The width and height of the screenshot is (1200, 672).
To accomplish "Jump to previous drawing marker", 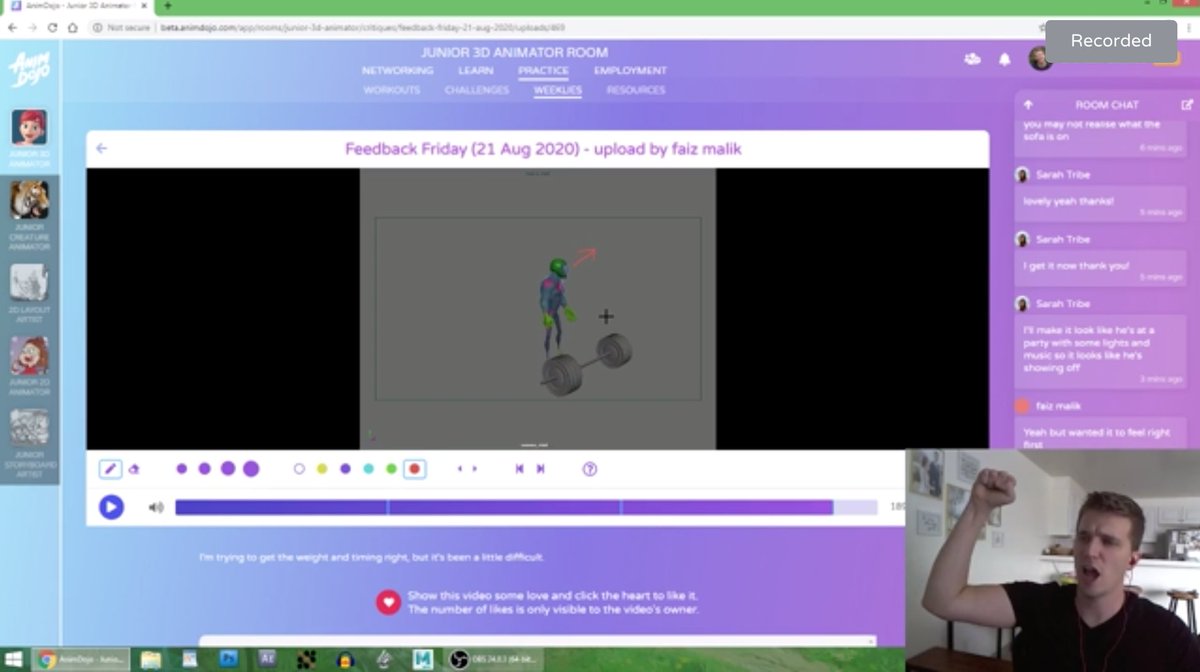I will pyautogui.click(x=520, y=468).
